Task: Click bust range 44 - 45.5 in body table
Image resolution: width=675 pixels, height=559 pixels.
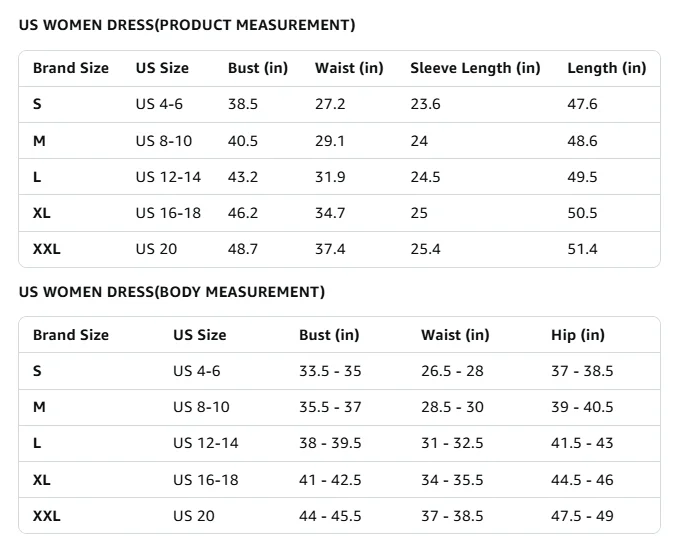Action: click(330, 516)
